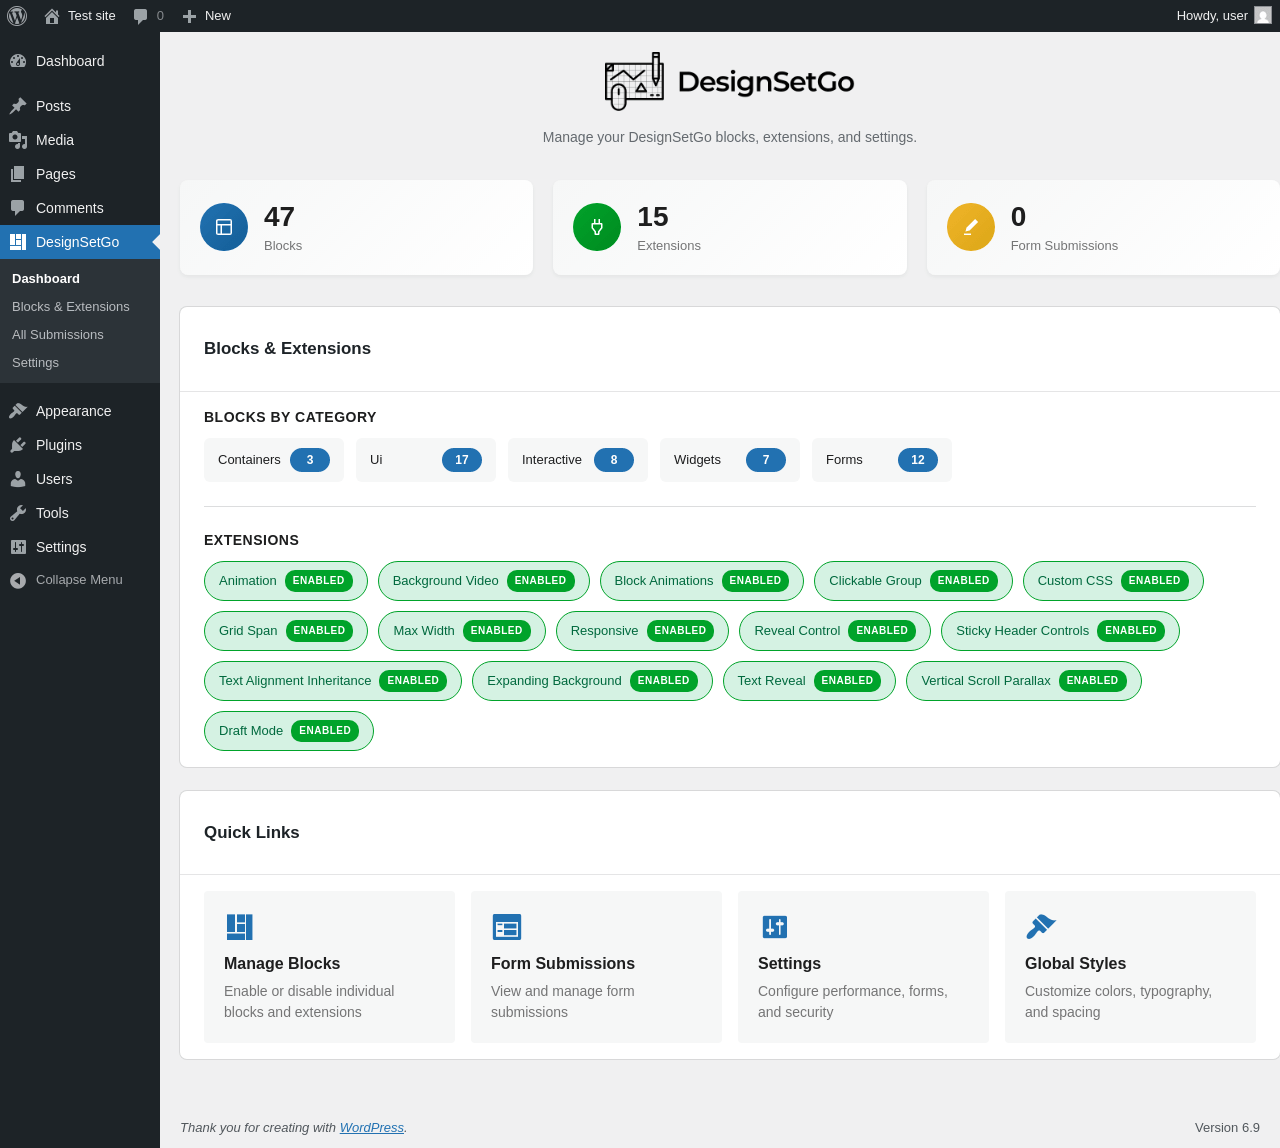1280x1148 pixels.
Task: Open Blocks & Extensions submenu item
Action: (x=71, y=307)
